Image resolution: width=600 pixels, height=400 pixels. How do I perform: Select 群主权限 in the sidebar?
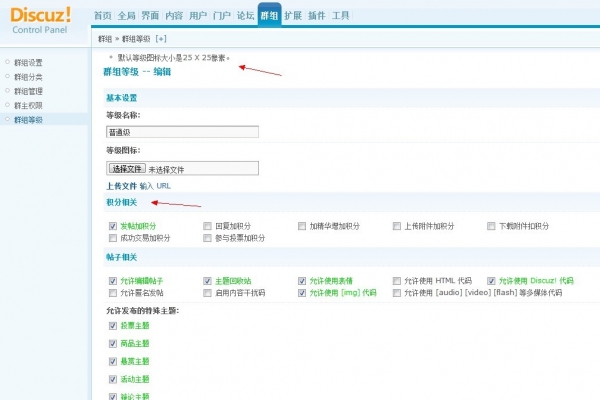tap(28, 105)
